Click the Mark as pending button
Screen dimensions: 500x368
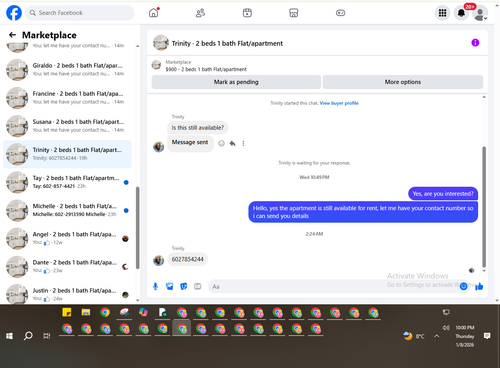point(236,82)
